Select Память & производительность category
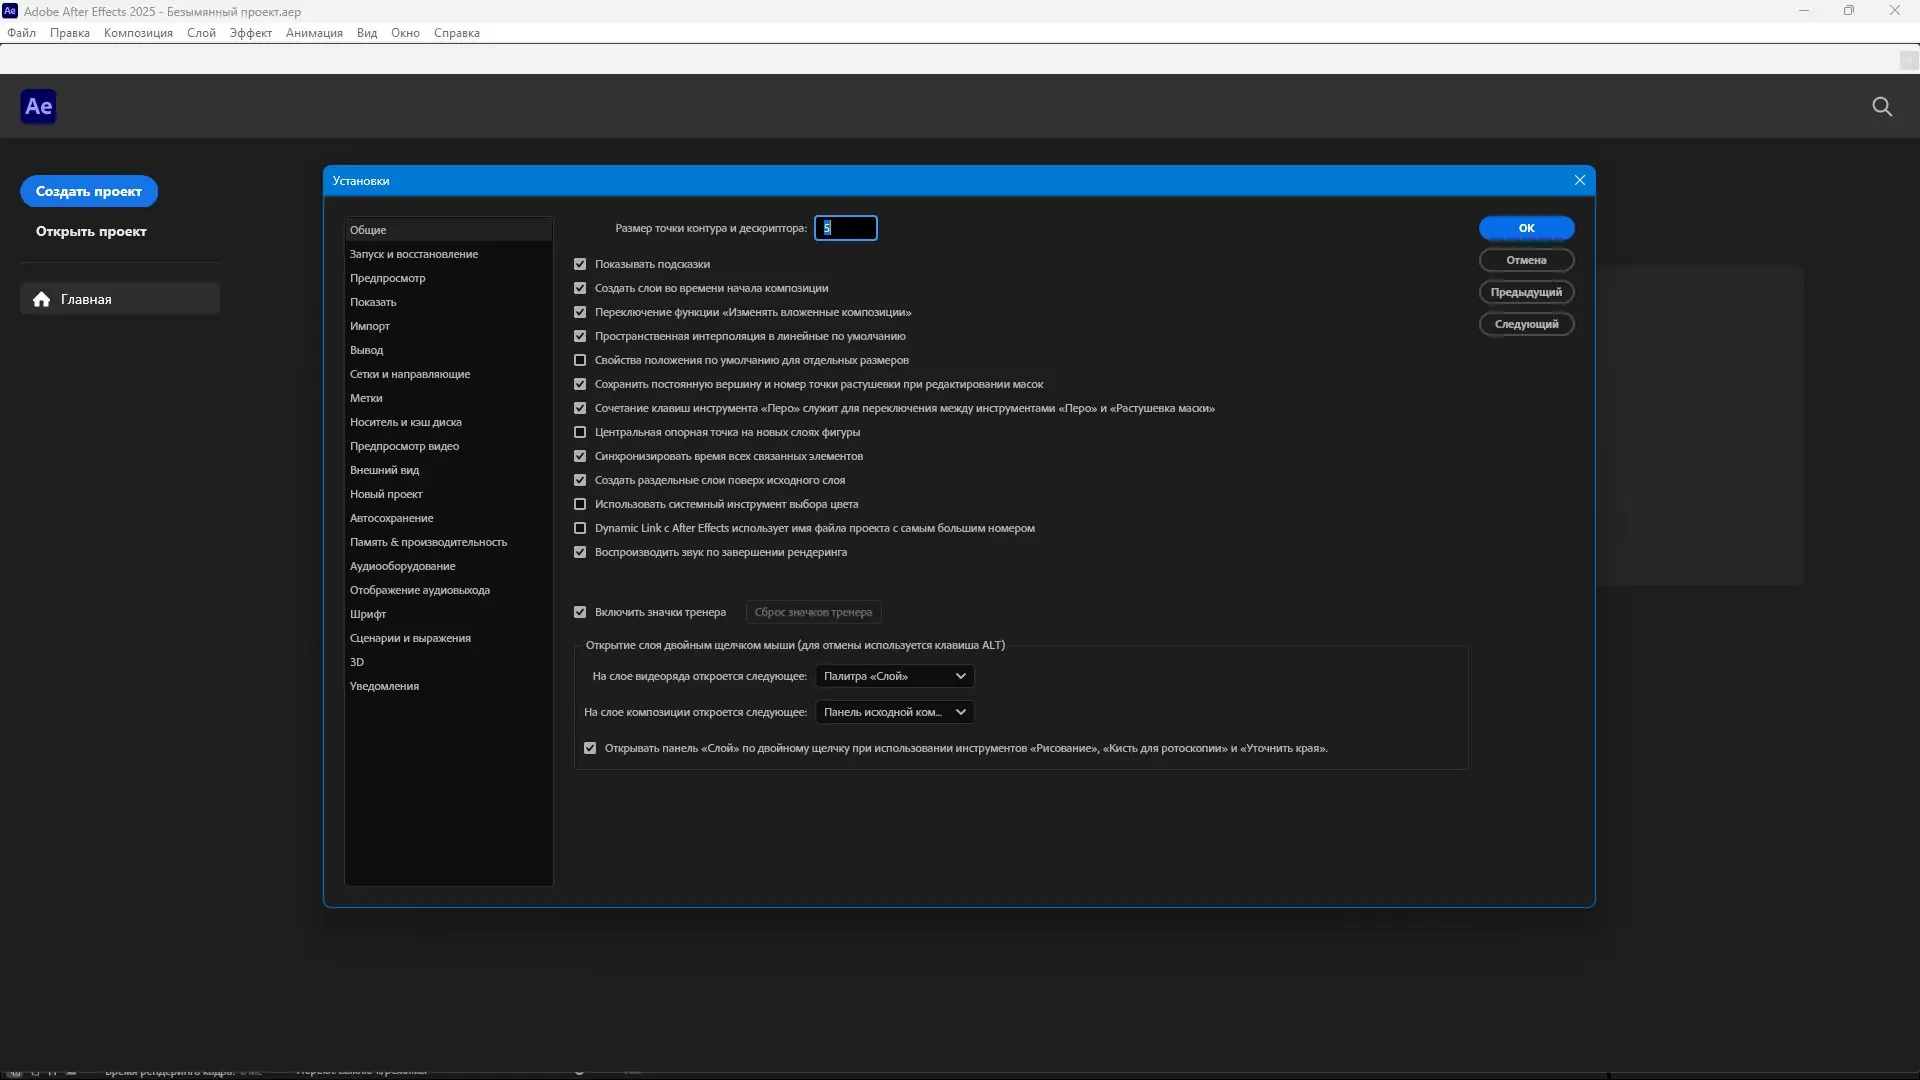1920x1080 pixels. (428, 542)
